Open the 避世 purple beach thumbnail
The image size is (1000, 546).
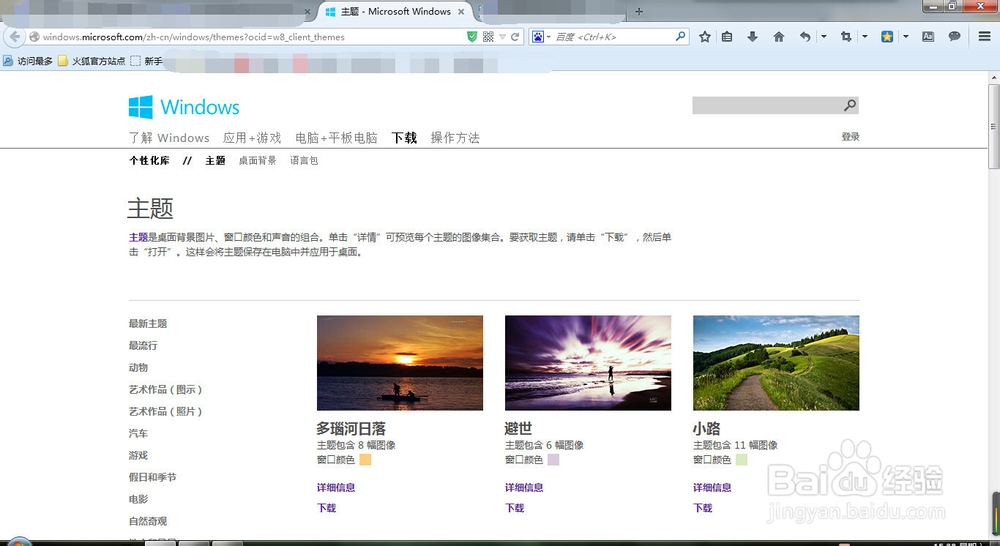click(x=588, y=363)
